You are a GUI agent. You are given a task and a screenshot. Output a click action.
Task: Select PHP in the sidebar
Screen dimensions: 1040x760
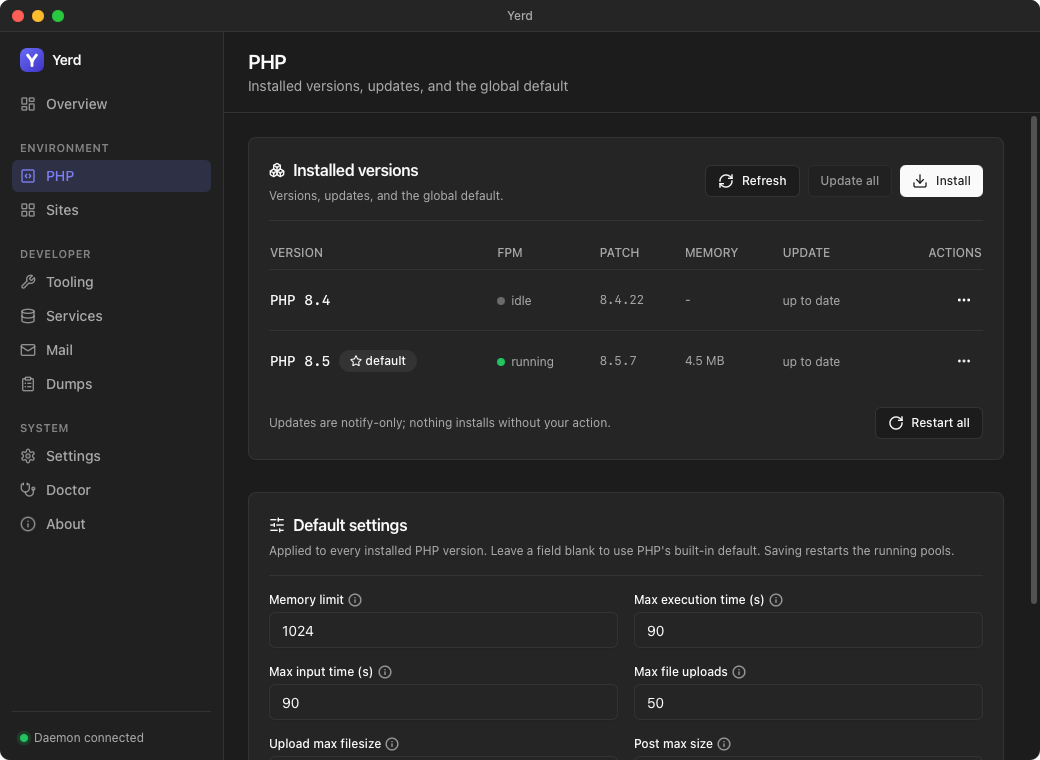pos(111,176)
